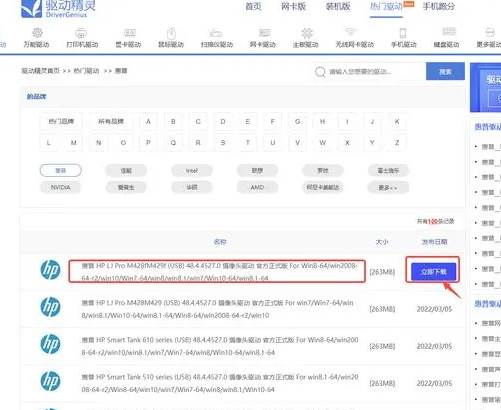Select the 热门驱动 tab
This screenshot has height=410, width=501.
coord(386,6)
